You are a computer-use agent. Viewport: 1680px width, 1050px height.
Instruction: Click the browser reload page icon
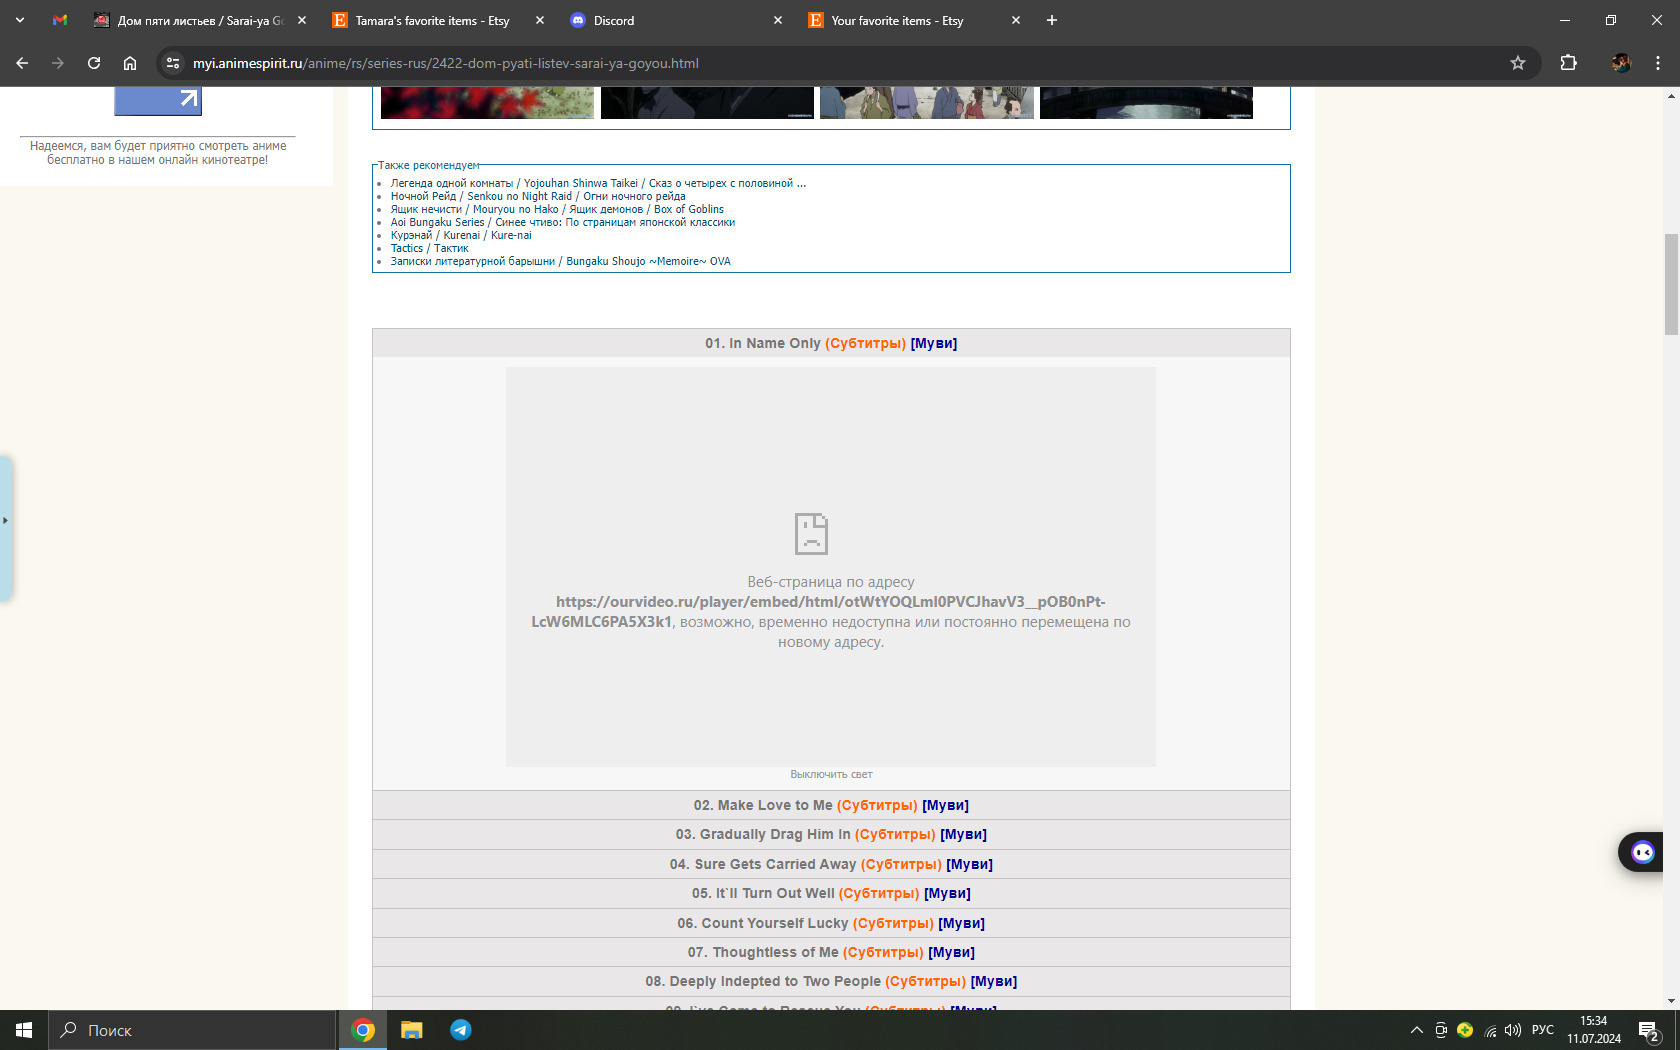pyautogui.click(x=94, y=63)
